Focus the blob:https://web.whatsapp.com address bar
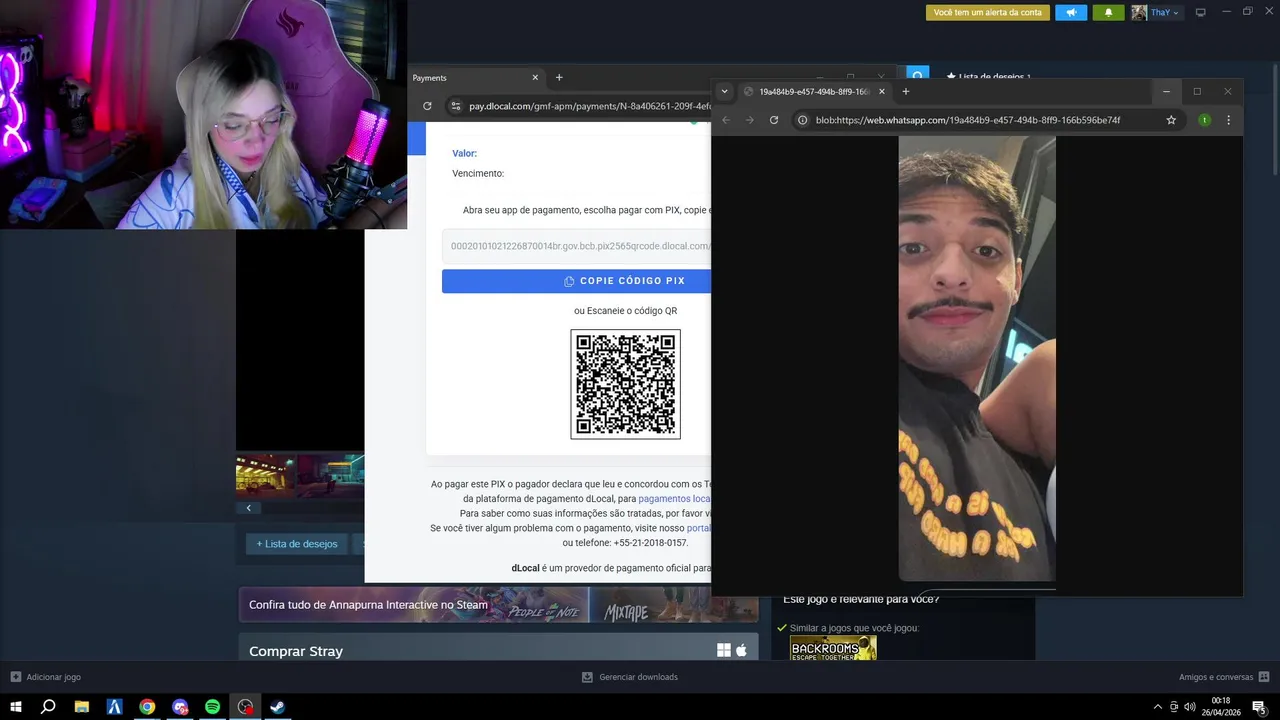The width and height of the screenshot is (1280, 720). click(967, 120)
